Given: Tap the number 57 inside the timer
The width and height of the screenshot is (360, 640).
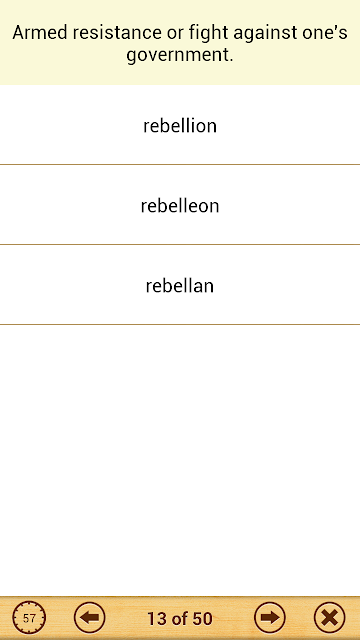Looking at the screenshot, I should [x=29, y=618].
